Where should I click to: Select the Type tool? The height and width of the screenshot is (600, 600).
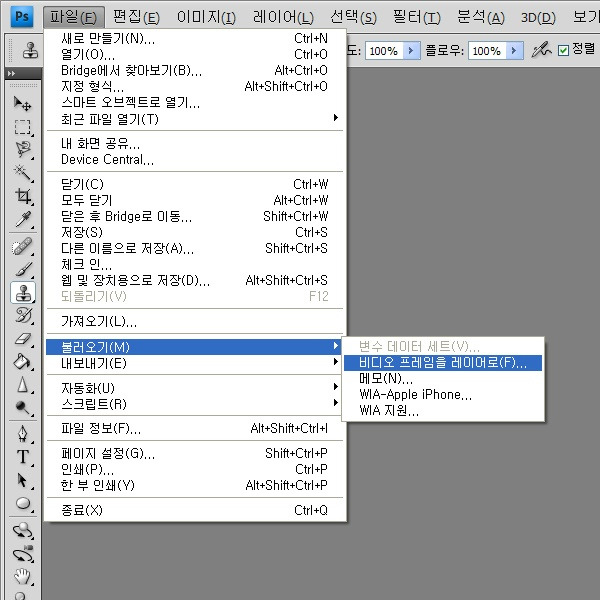(23, 457)
